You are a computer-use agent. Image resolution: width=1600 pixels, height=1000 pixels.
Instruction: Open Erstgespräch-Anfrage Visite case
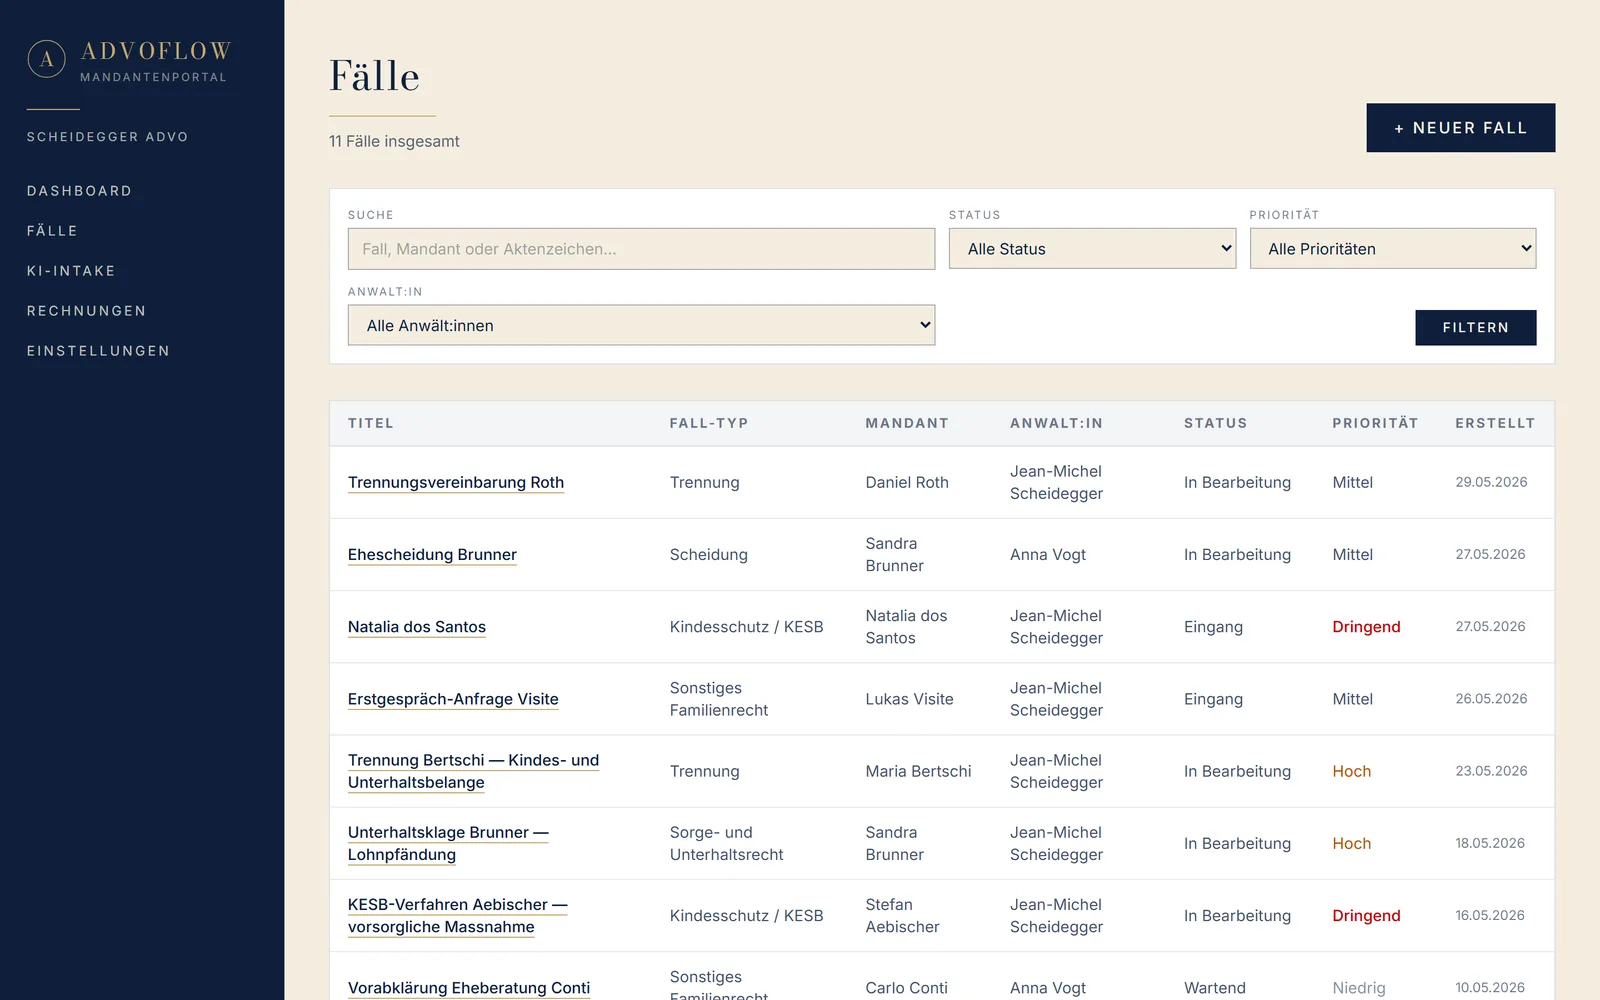point(453,699)
